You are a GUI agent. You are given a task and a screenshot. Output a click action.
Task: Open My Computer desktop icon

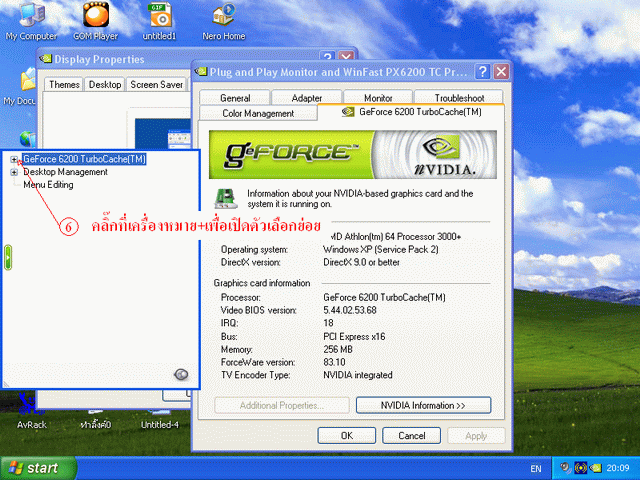click(31, 20)
